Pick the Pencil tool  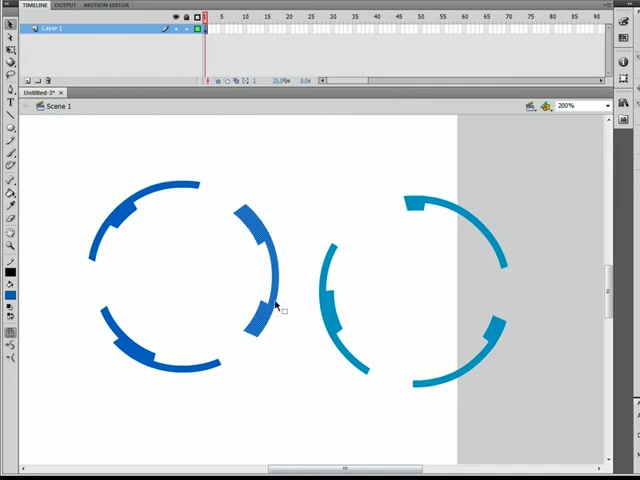point(10,140)
